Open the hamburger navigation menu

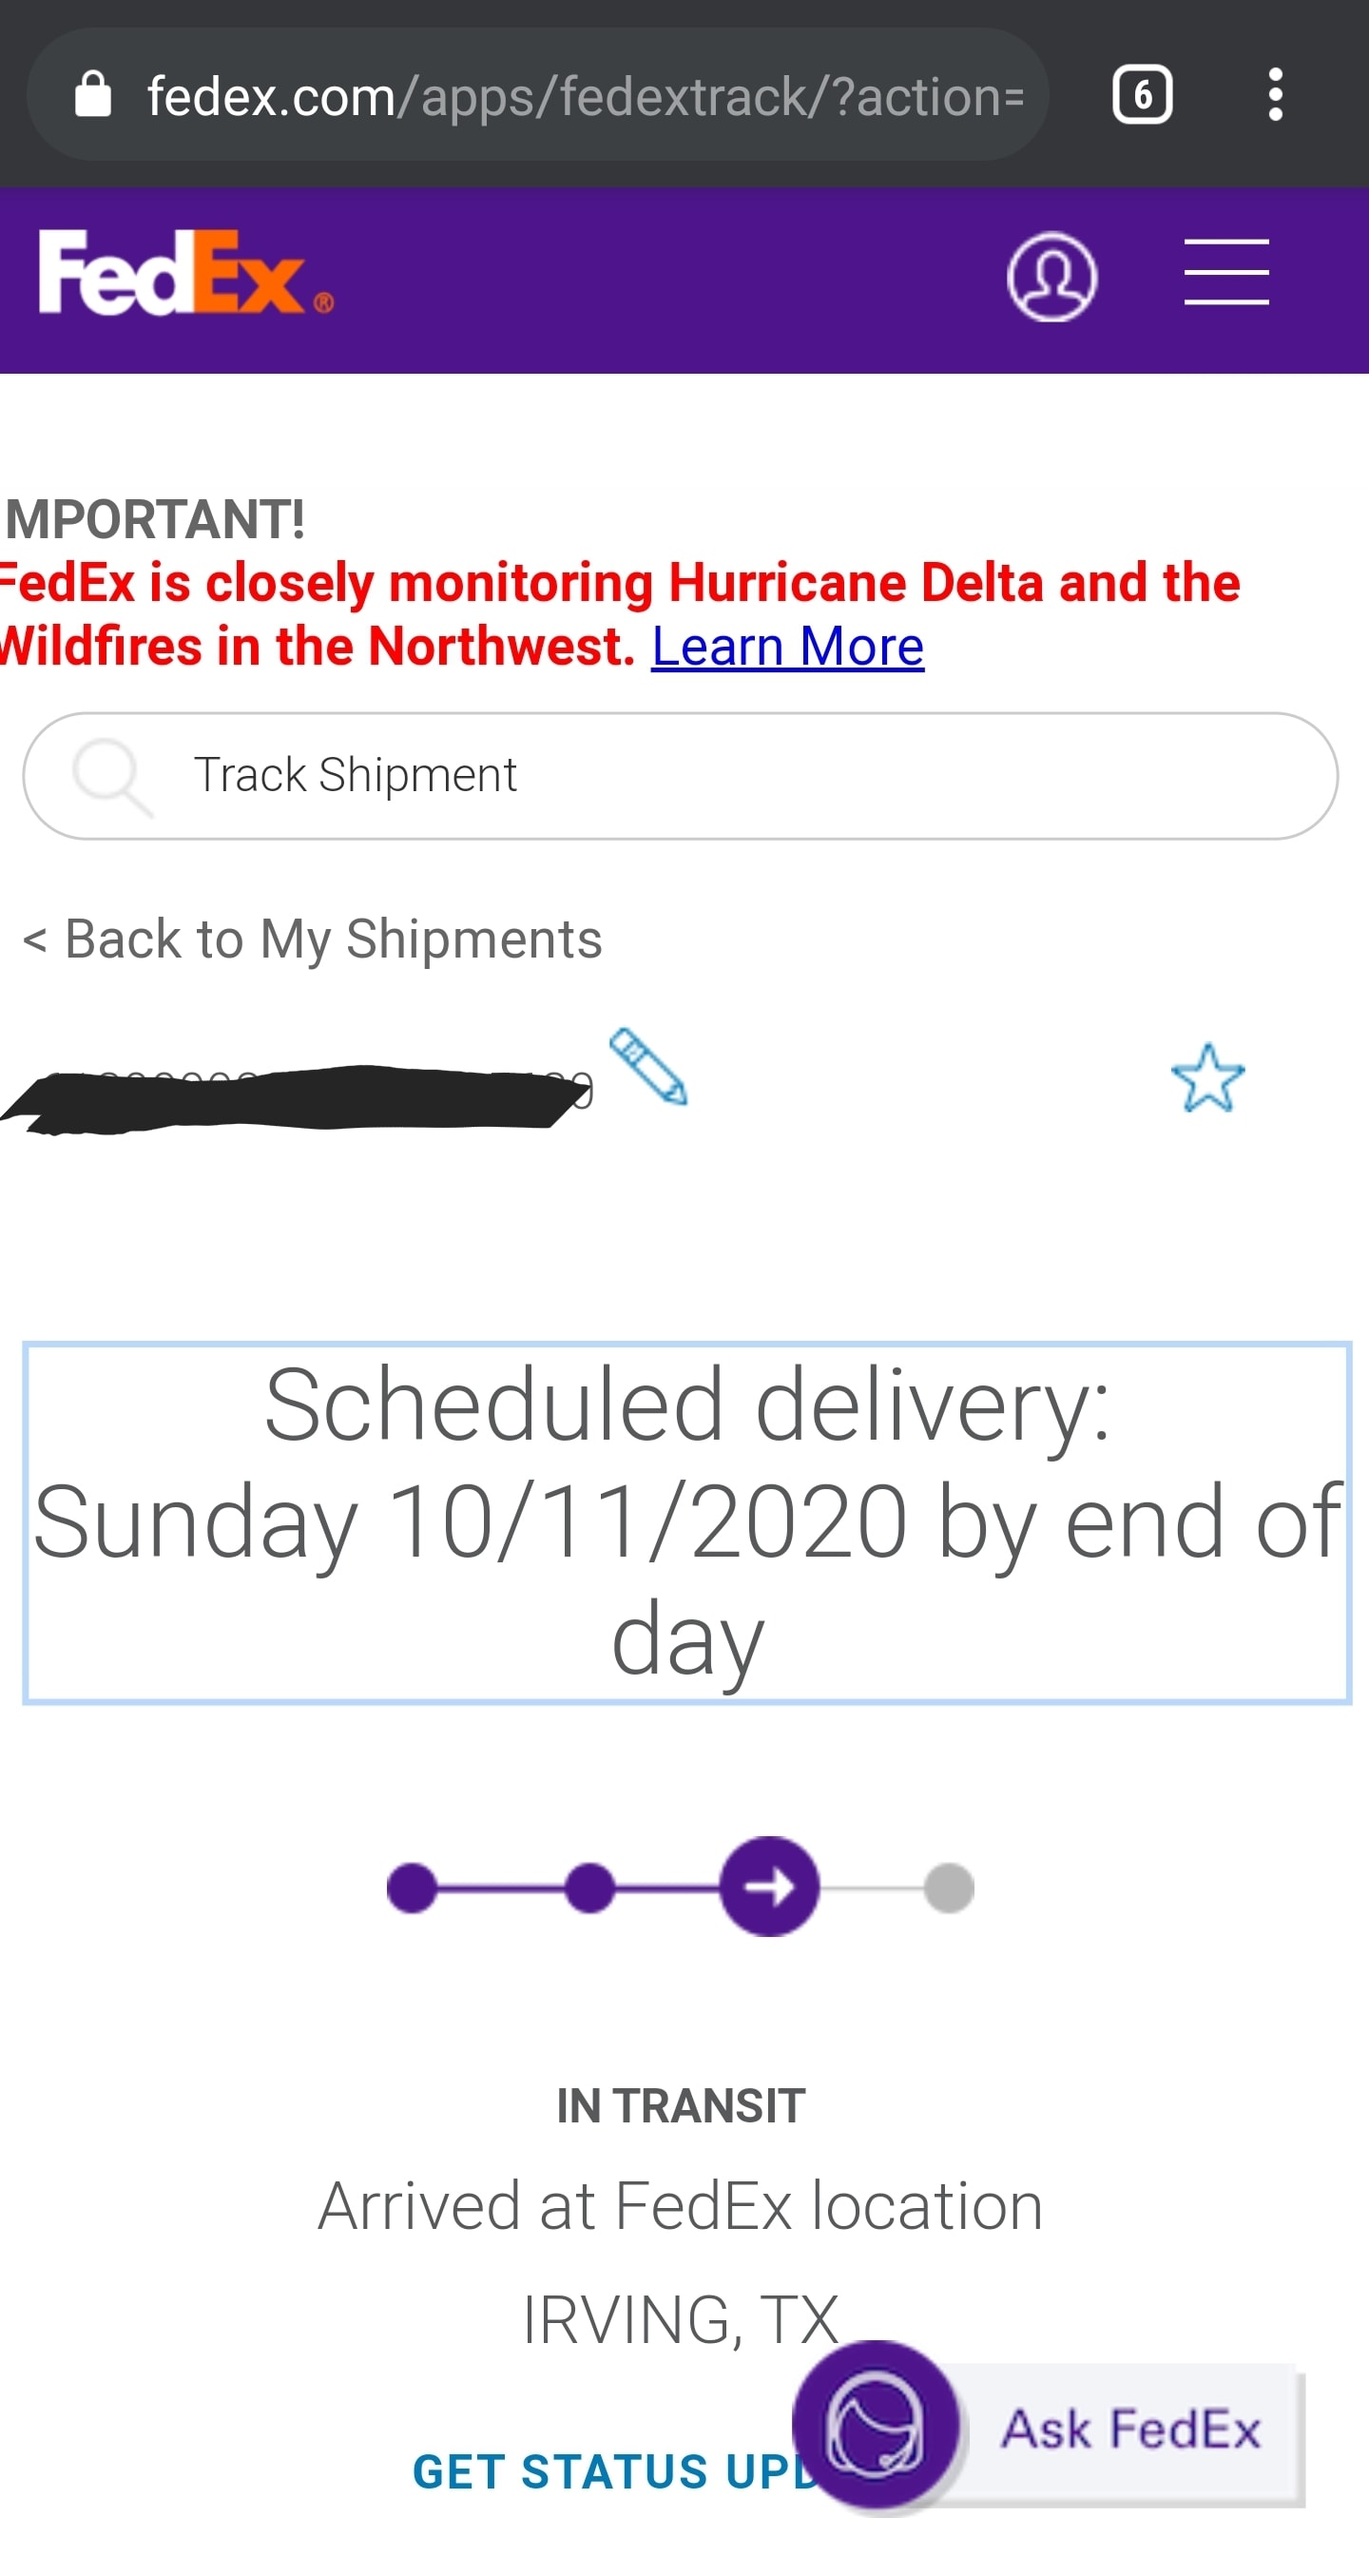coord(1226,272)
